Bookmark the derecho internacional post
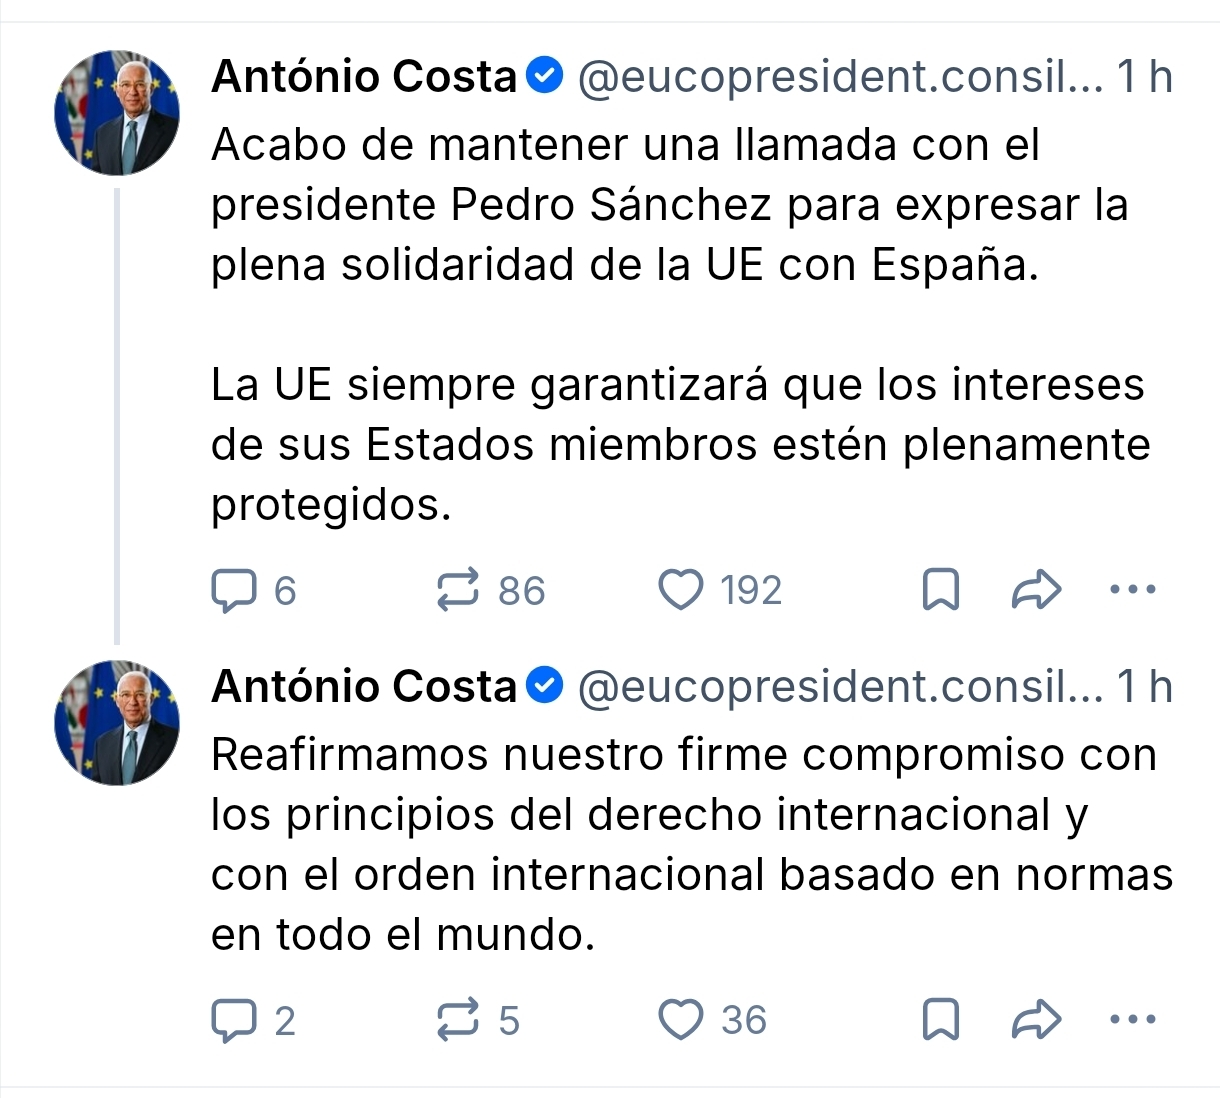 point(940,1020)
